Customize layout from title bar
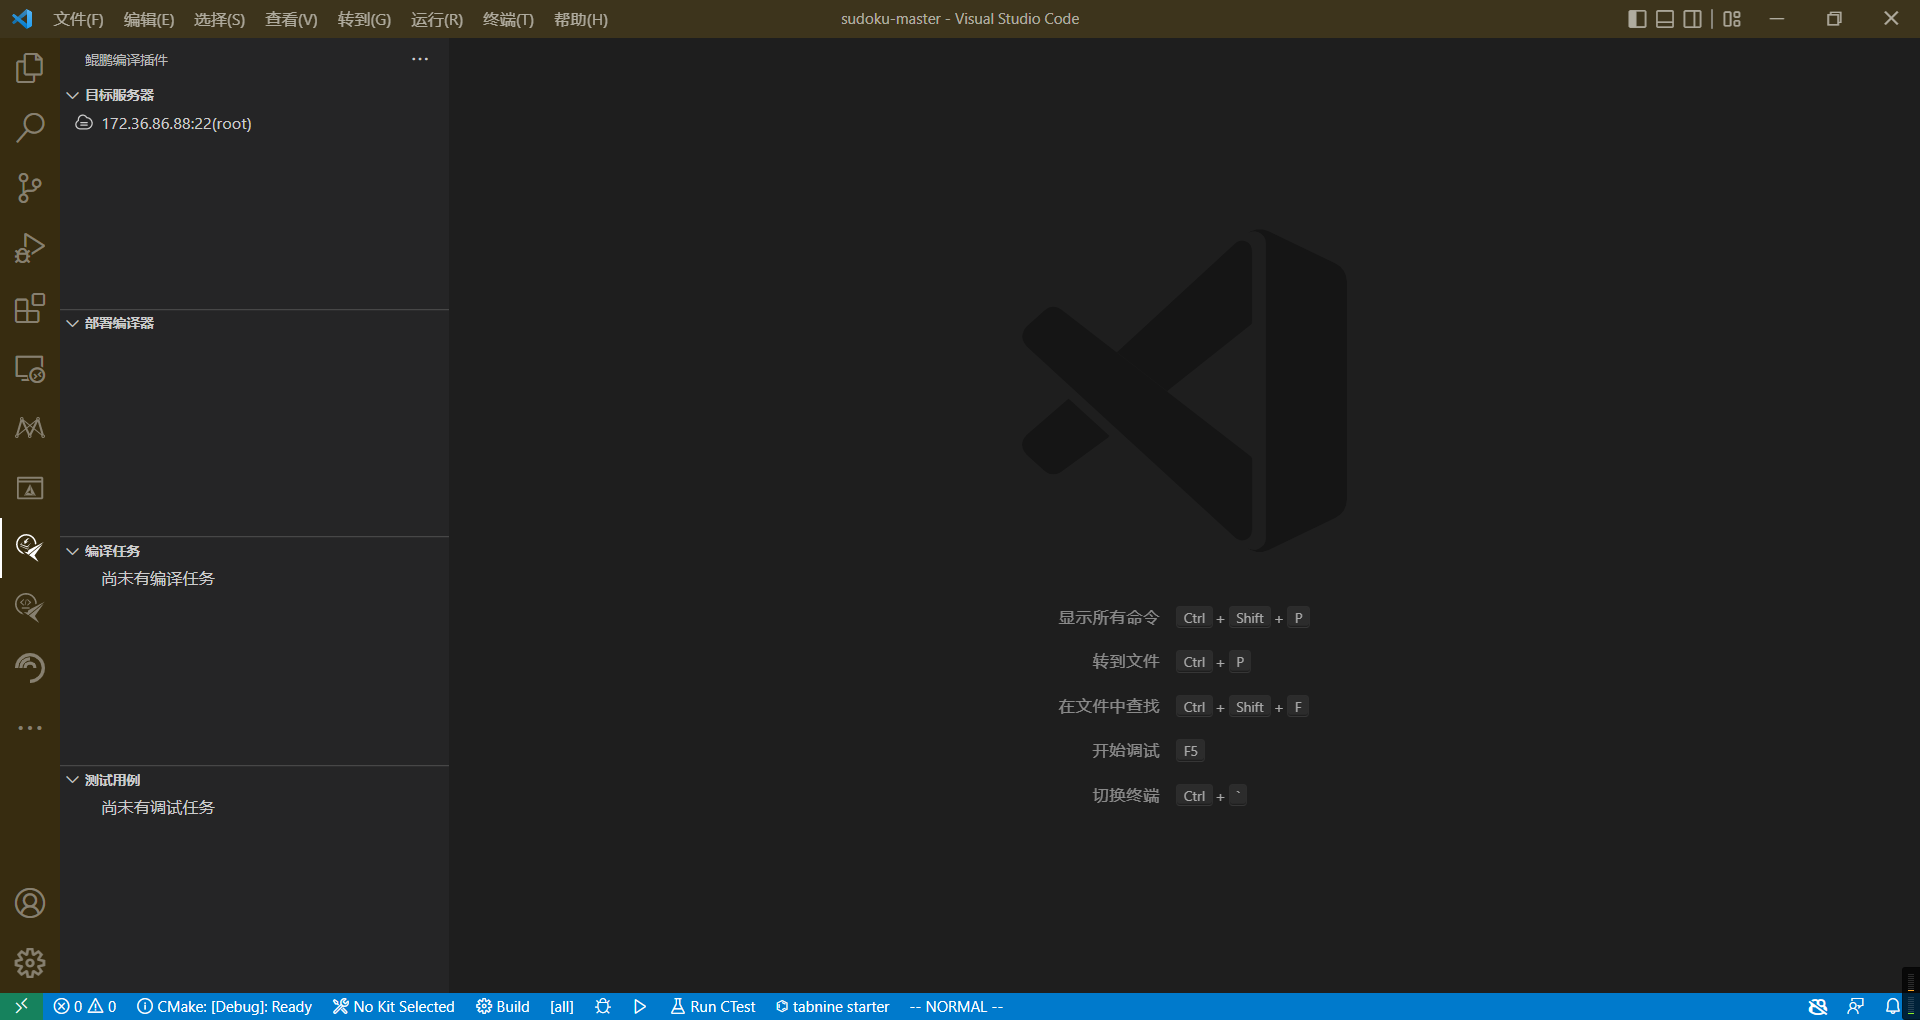The height and width of the screenshot is (1020, 1920). pos(1732,19)
